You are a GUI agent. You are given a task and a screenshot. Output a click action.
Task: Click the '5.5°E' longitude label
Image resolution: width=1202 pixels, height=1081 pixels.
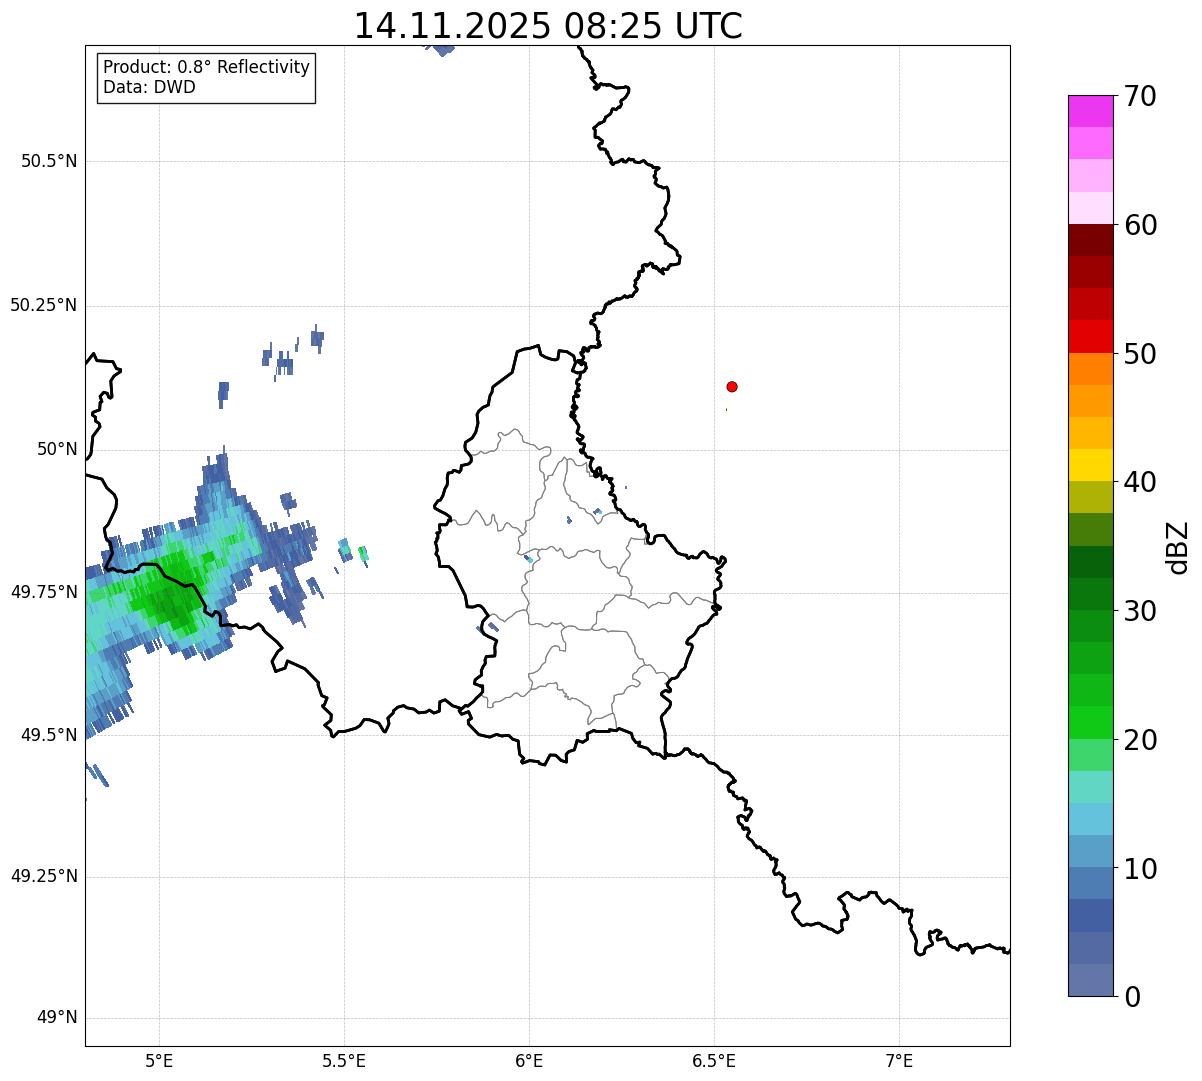click(x=344, y=1060)
